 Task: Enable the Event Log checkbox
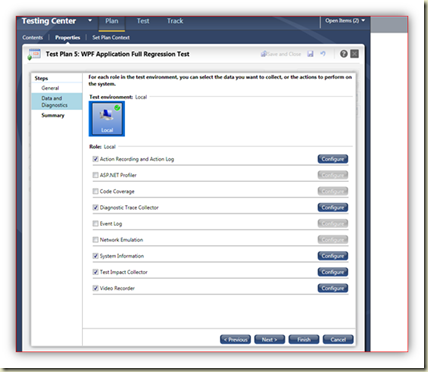point(96,224)
